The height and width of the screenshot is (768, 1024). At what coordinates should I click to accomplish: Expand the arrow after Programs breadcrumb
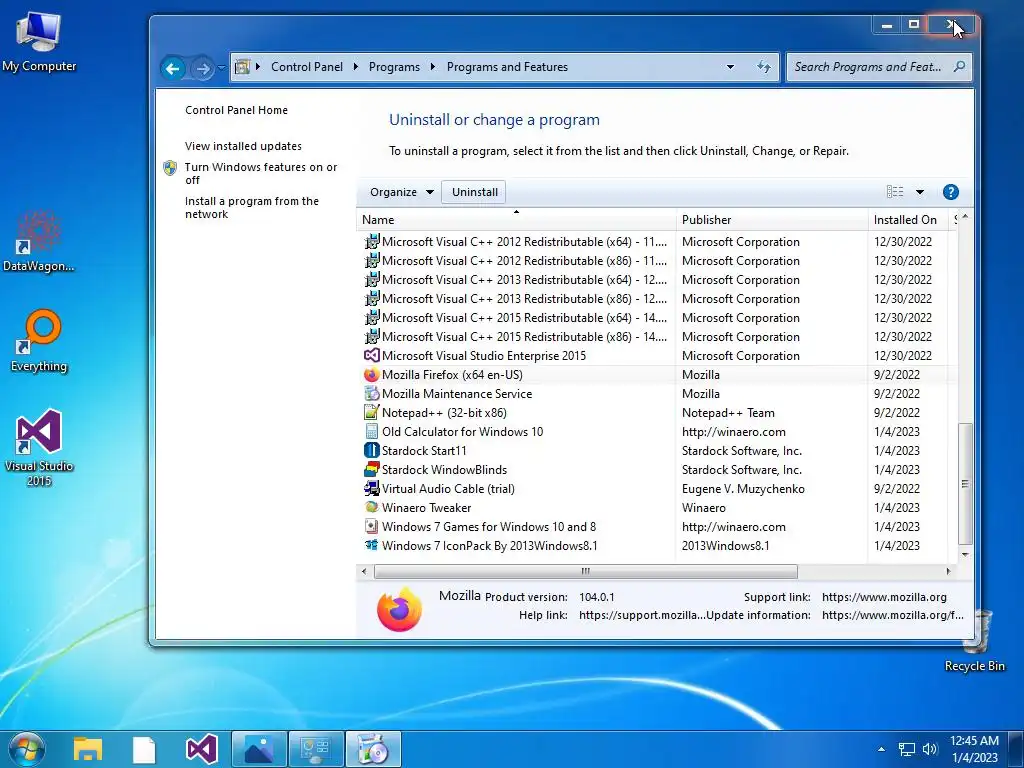coord(433,67)
